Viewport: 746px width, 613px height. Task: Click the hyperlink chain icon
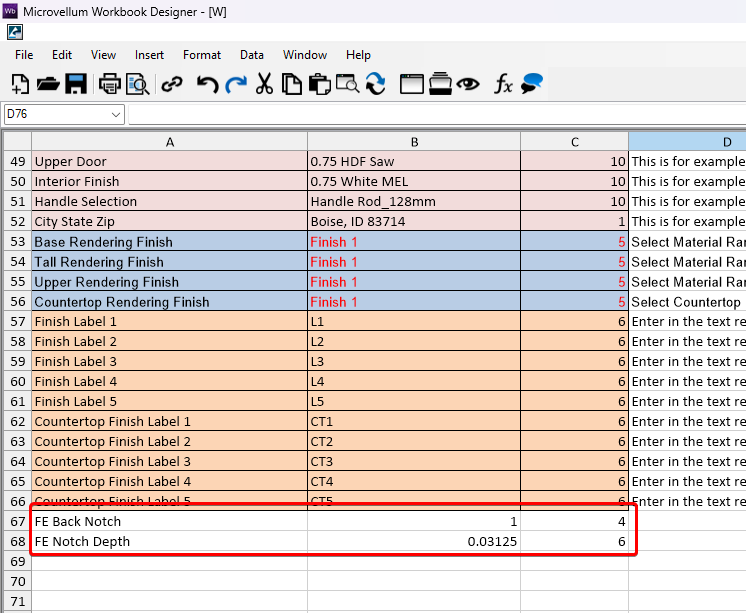pyautogui.click(x=172, y=85)
